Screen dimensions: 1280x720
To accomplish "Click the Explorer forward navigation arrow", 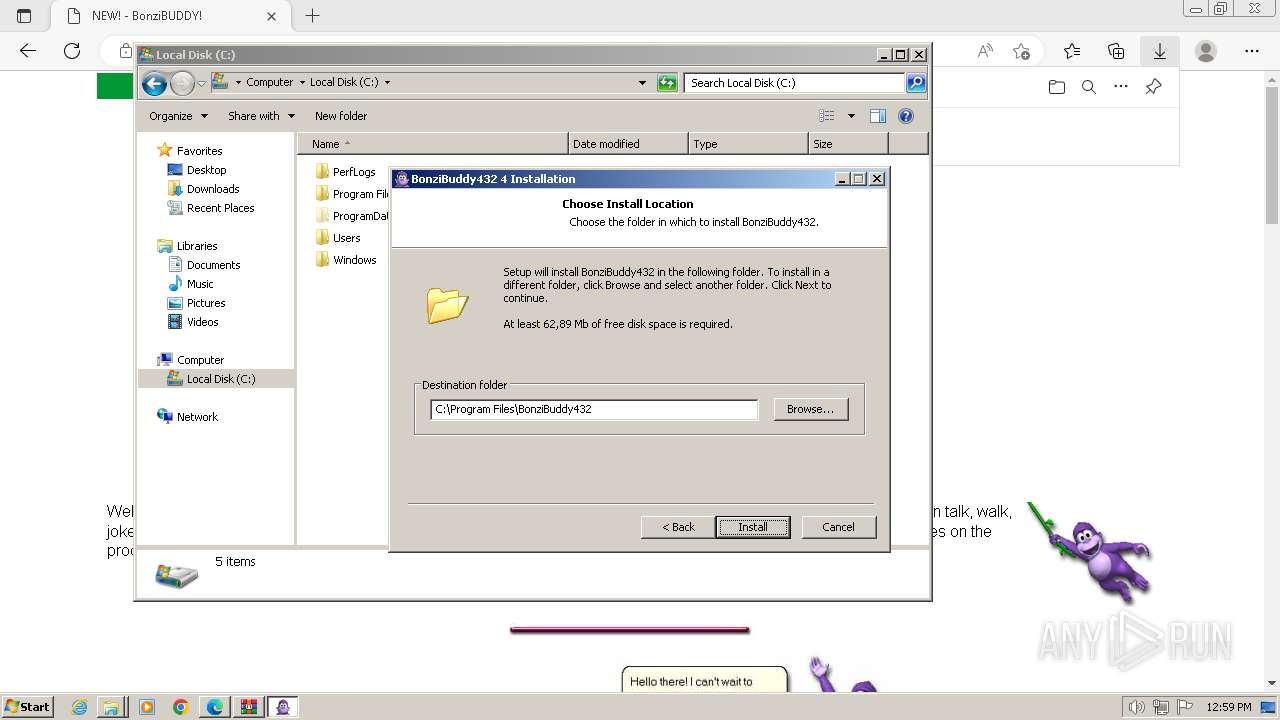I will click(x=182, y=84).
